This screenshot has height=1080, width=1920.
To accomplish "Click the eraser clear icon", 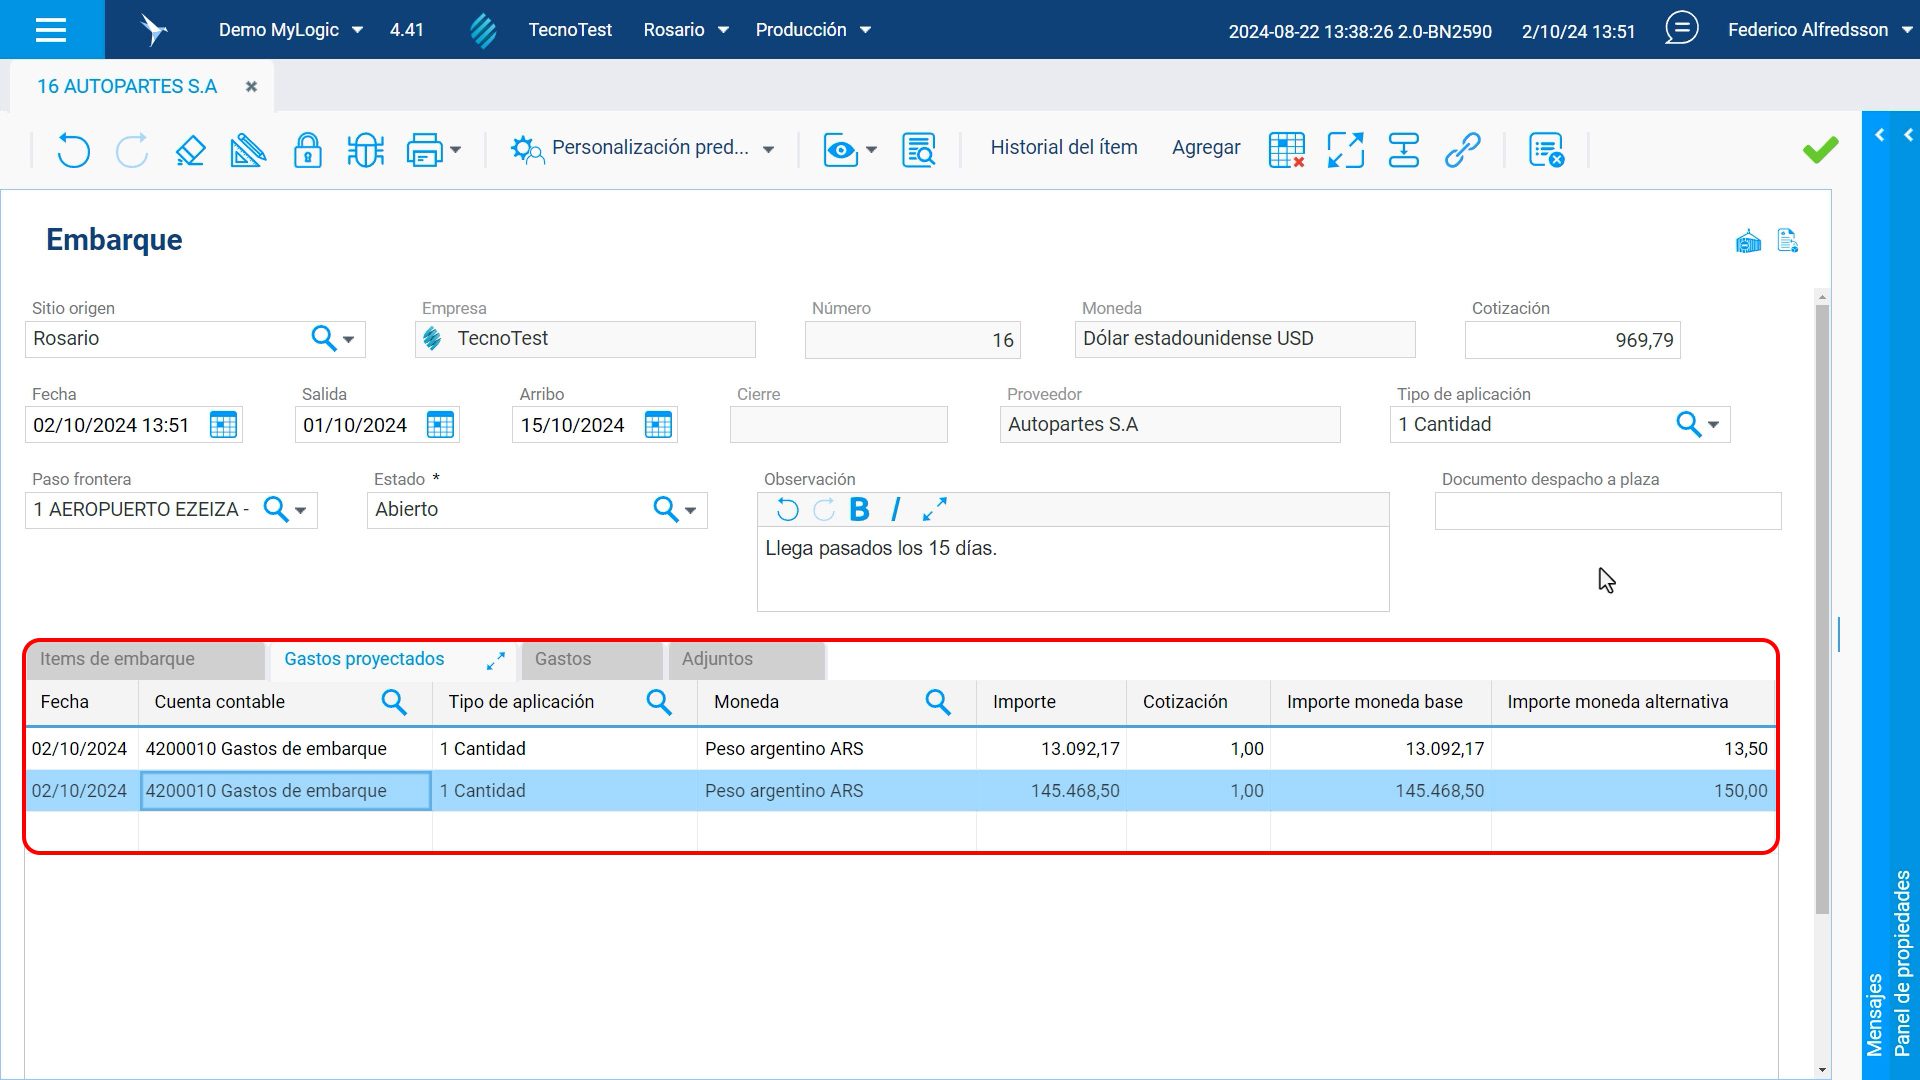I will (x=190, y=150).
